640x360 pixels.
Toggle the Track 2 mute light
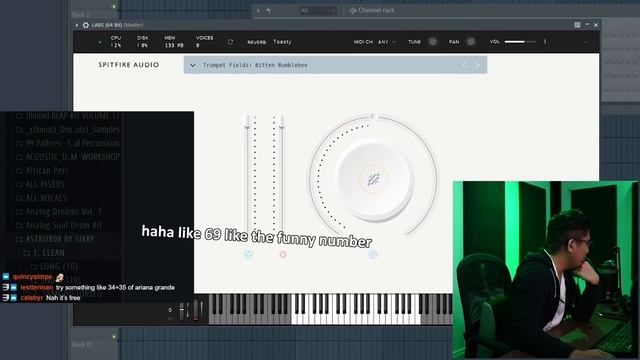114,7
